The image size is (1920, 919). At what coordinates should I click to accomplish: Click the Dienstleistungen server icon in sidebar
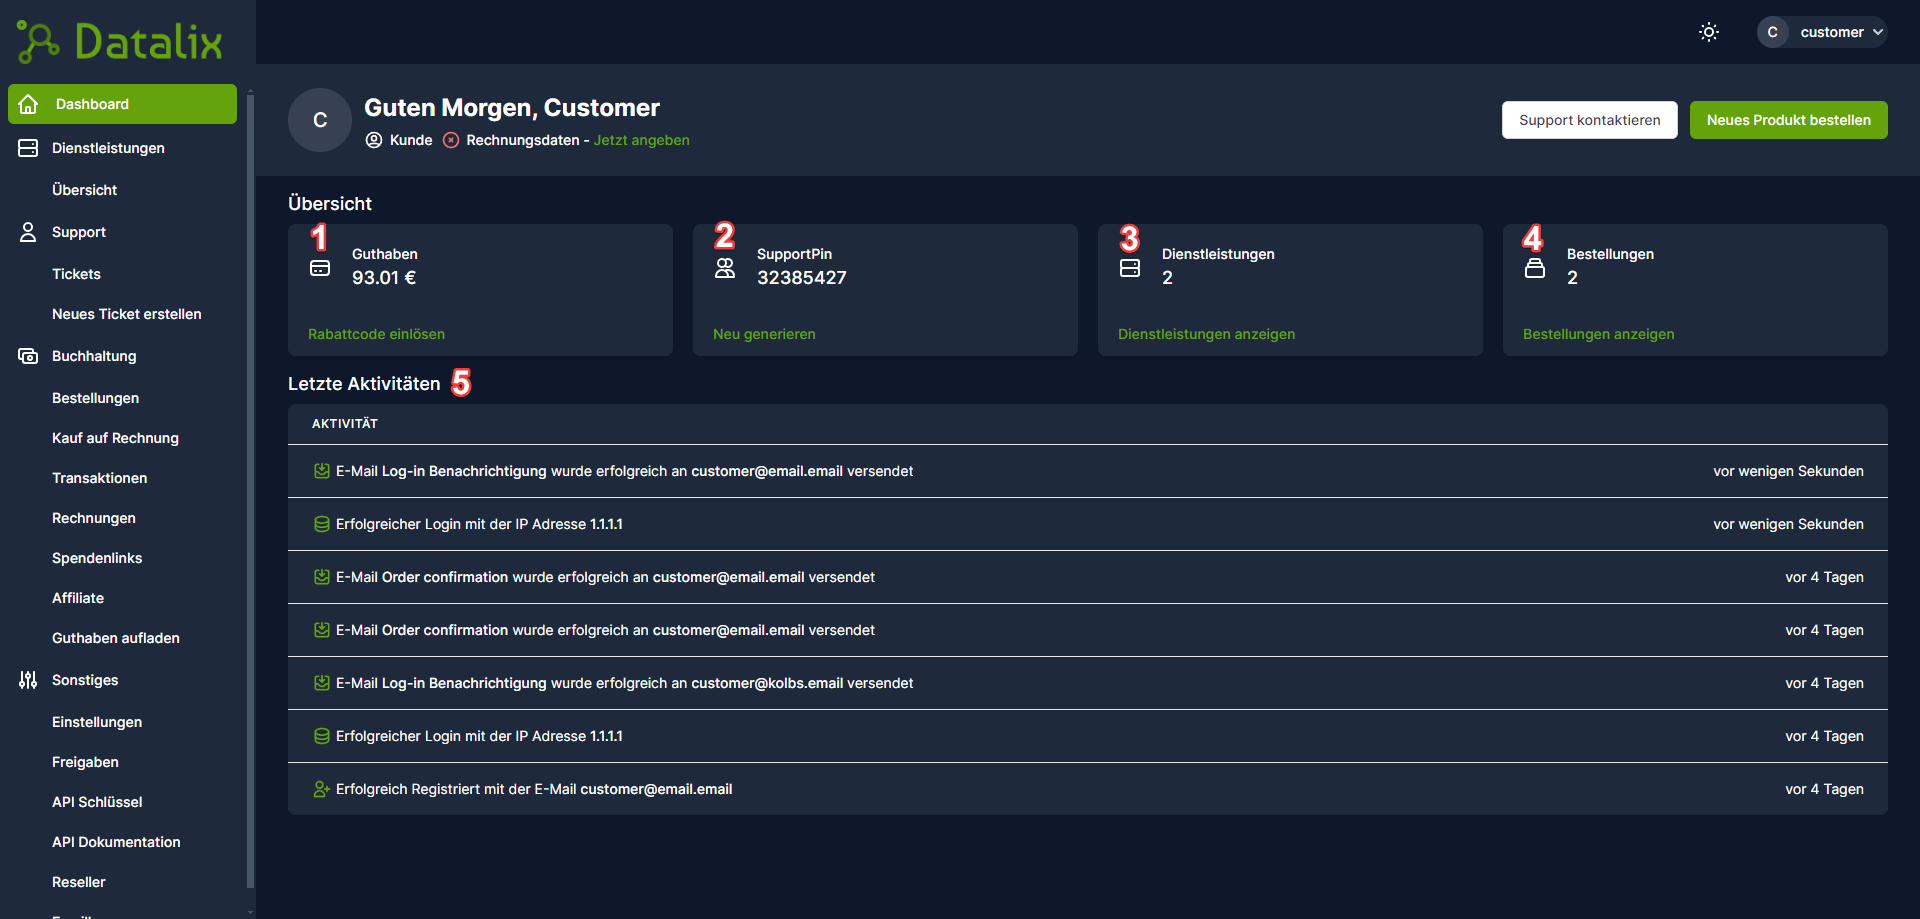tap(28, 148)
